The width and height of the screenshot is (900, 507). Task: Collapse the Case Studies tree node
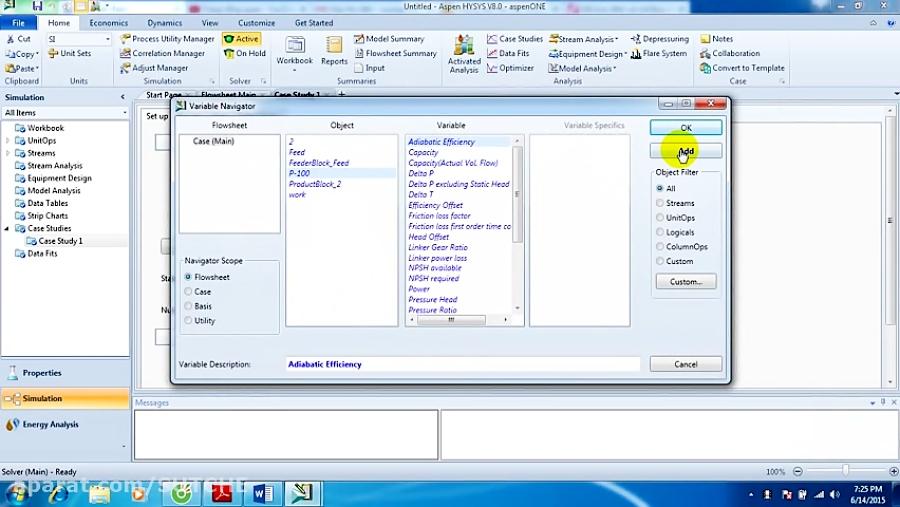pyautogui.click(x=7, y=229)
